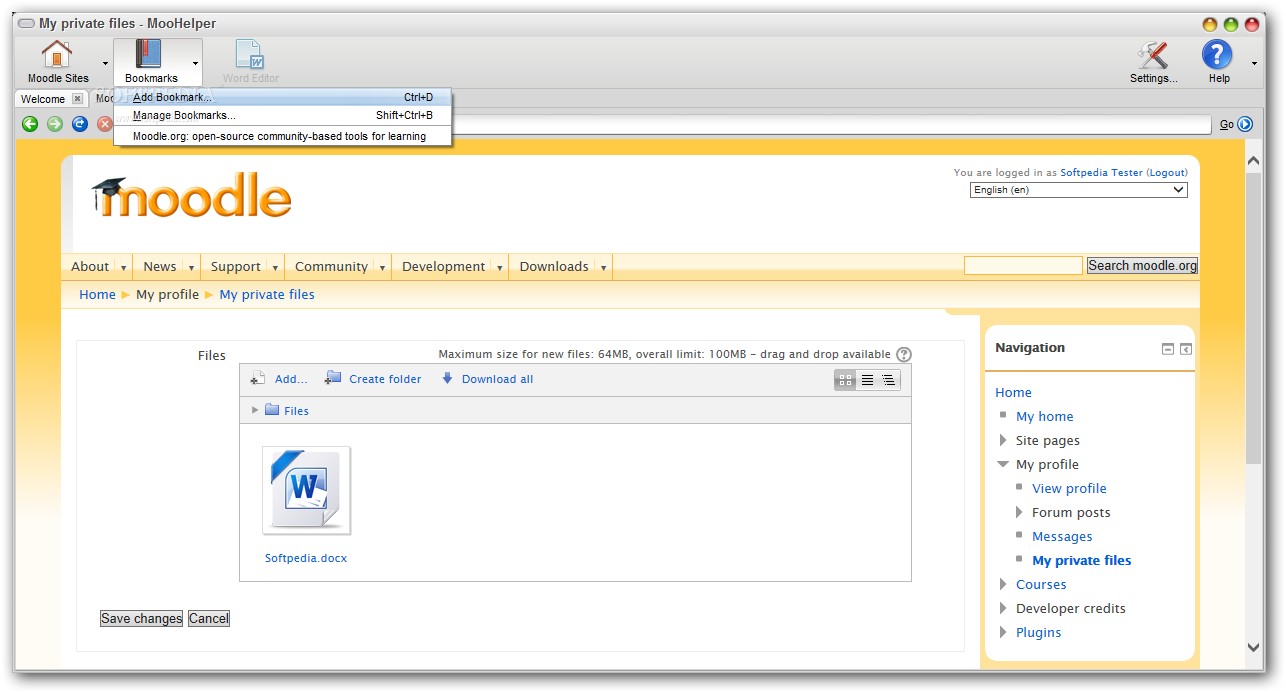Click Search moodle.org button

click(1142, 265)
